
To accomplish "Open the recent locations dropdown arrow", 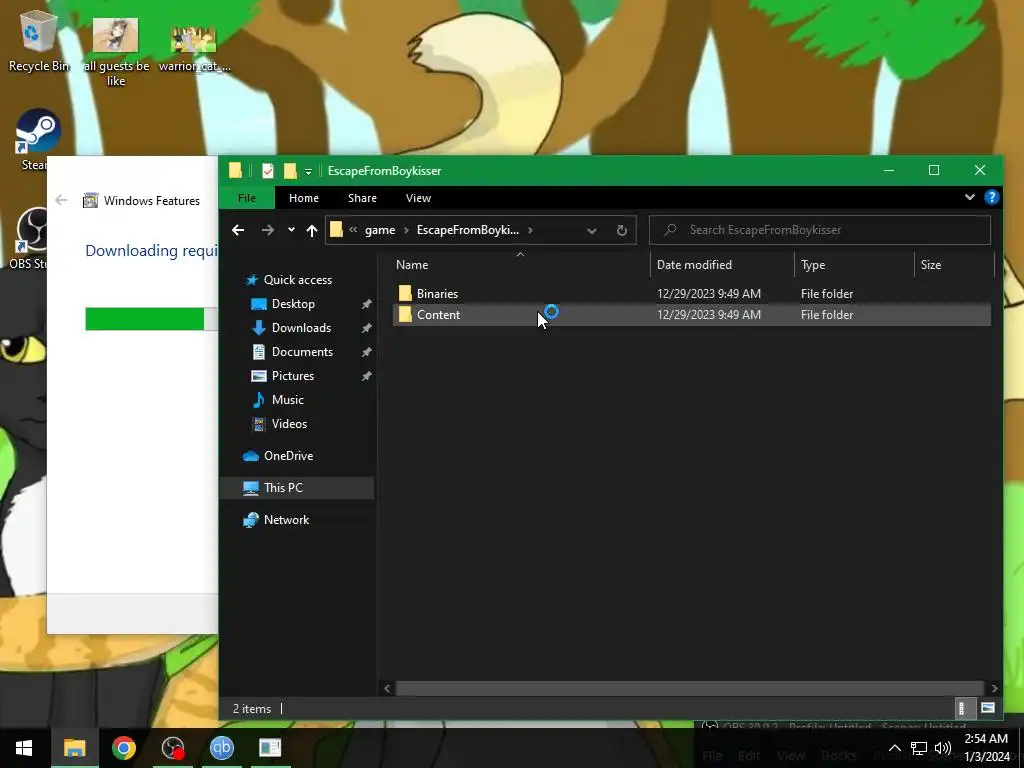I will coord(291,230).
